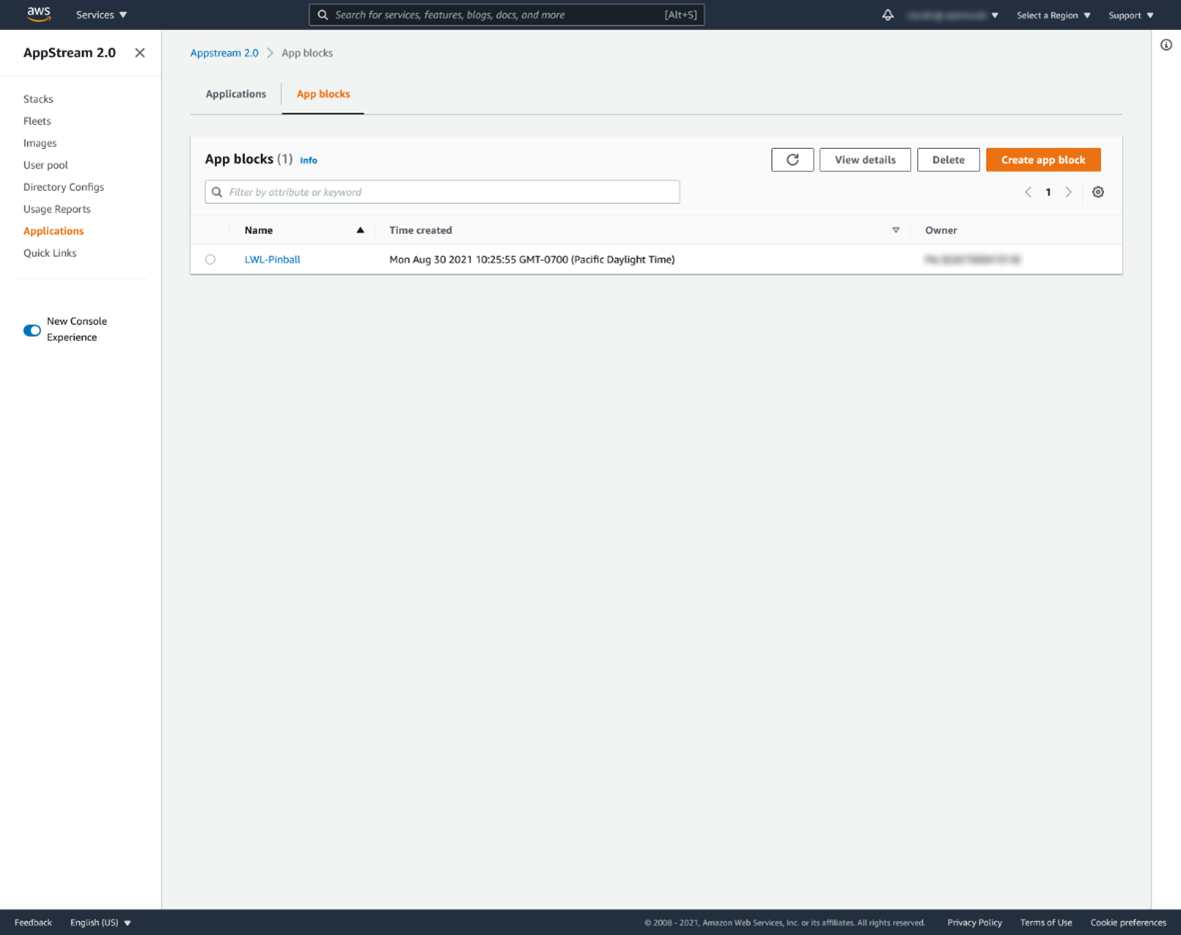Click Create app block
The image size is (1181, 935).
click(1043, 160)
